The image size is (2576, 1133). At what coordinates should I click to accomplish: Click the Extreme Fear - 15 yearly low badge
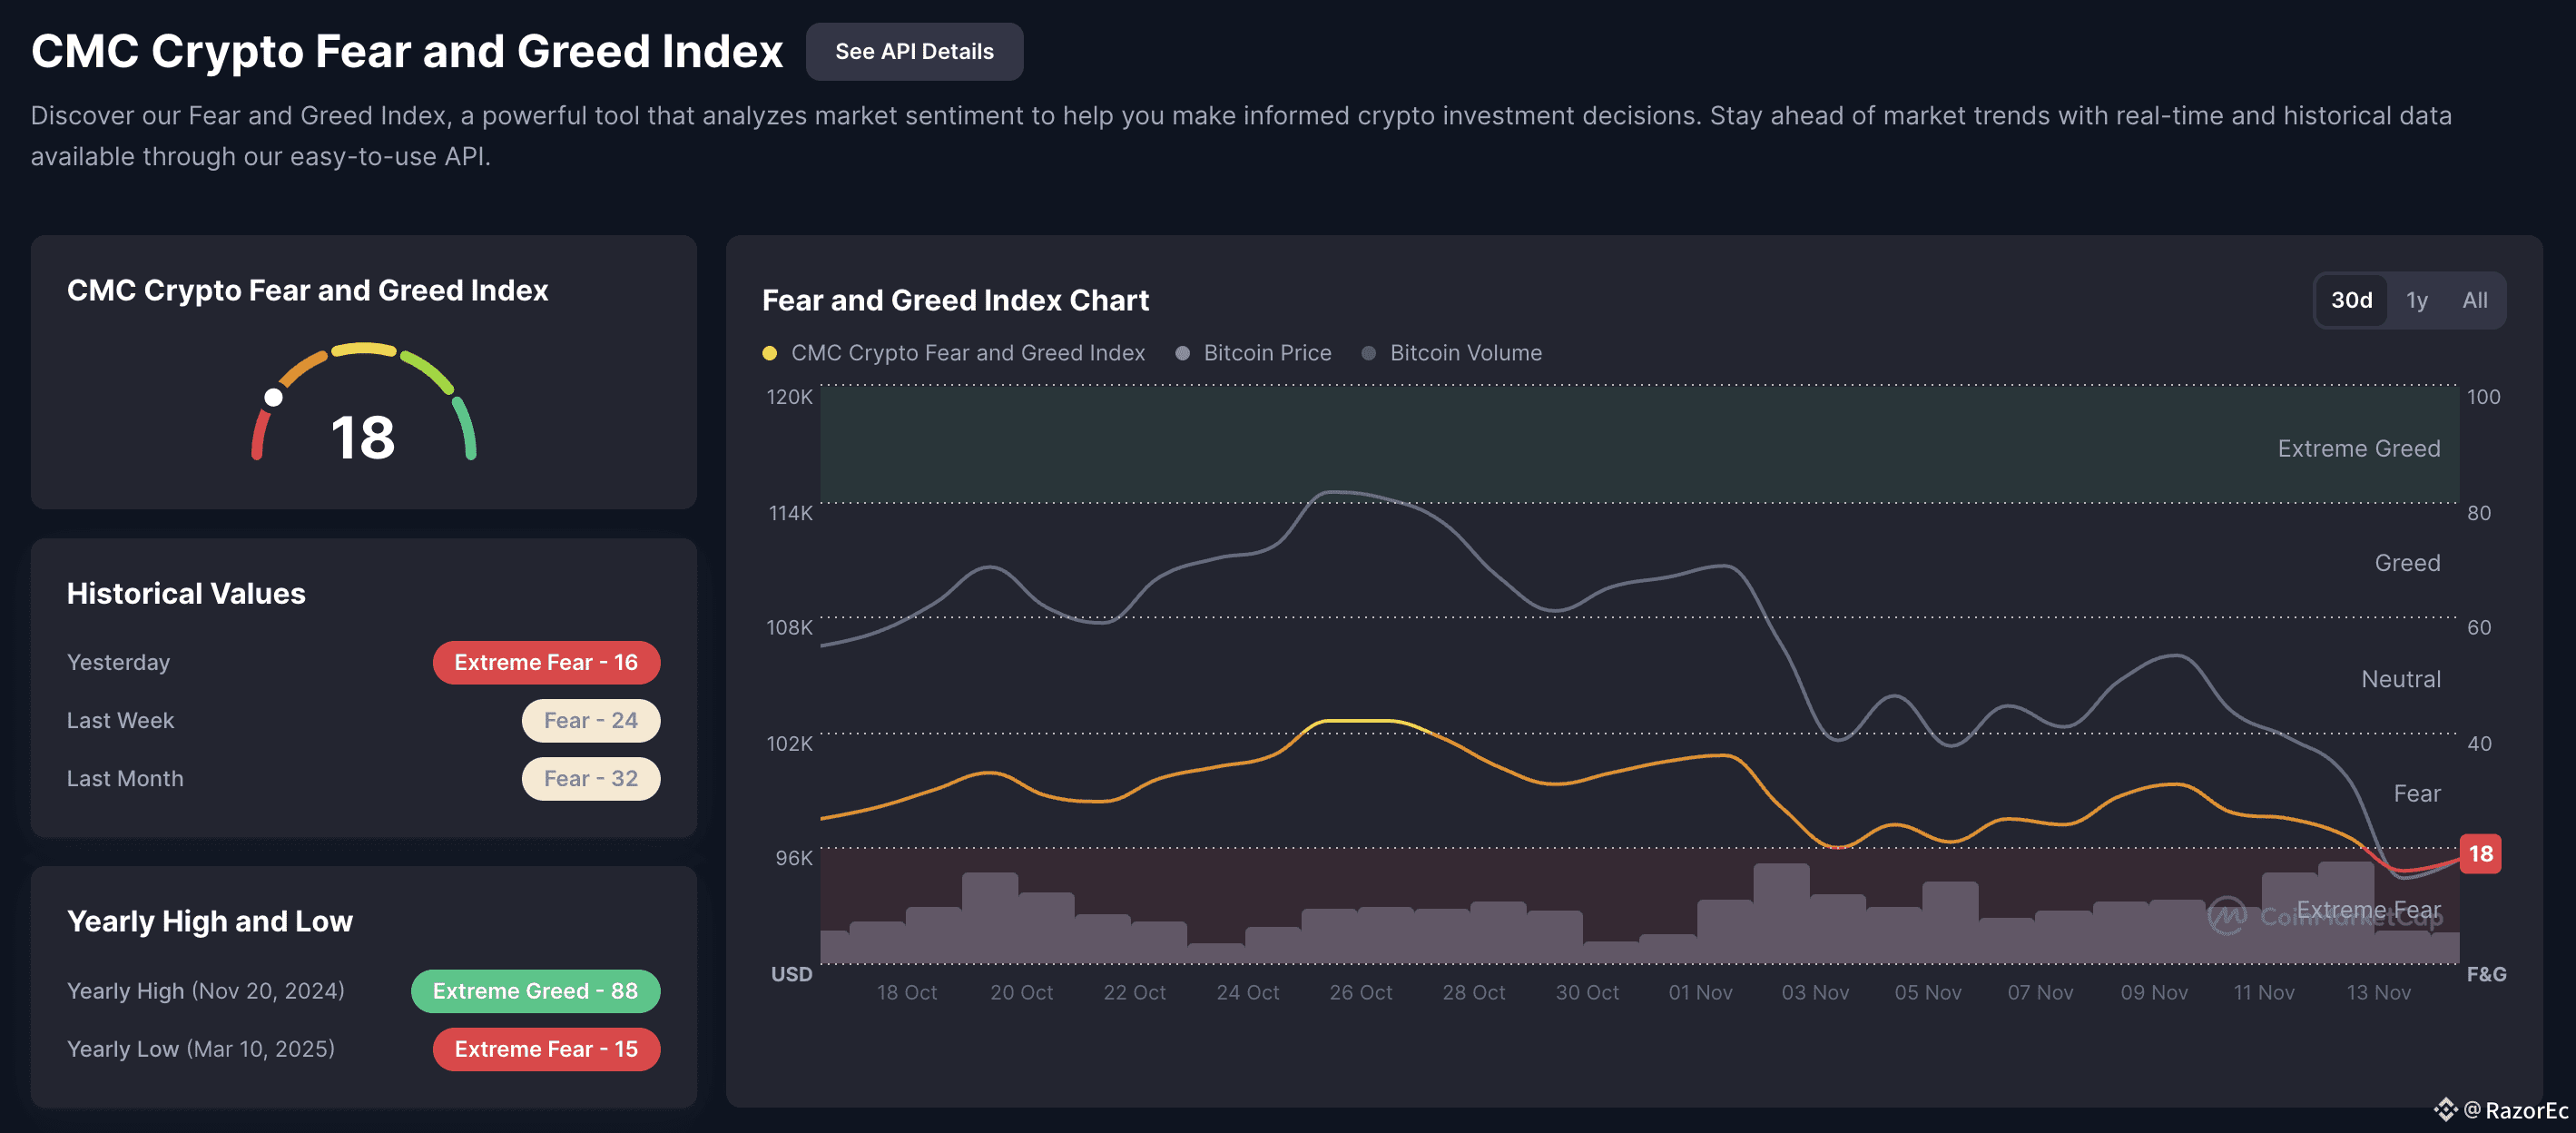[x=545, y=1048]
